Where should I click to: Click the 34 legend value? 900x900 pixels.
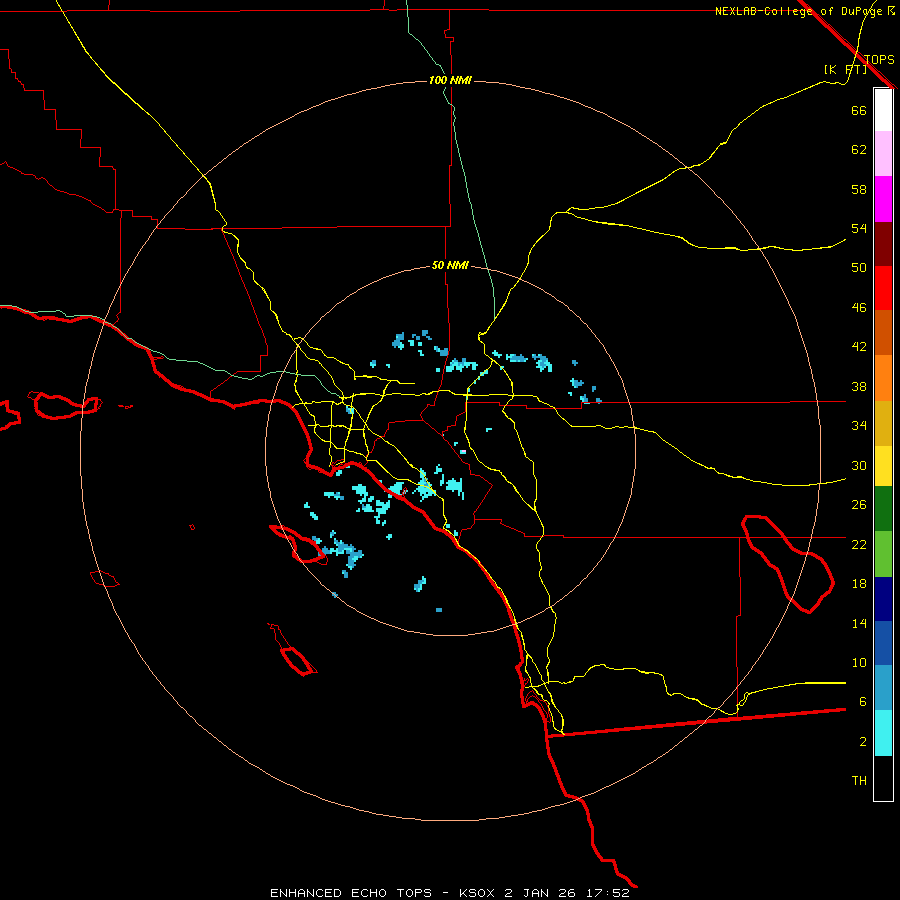(859, 426)
